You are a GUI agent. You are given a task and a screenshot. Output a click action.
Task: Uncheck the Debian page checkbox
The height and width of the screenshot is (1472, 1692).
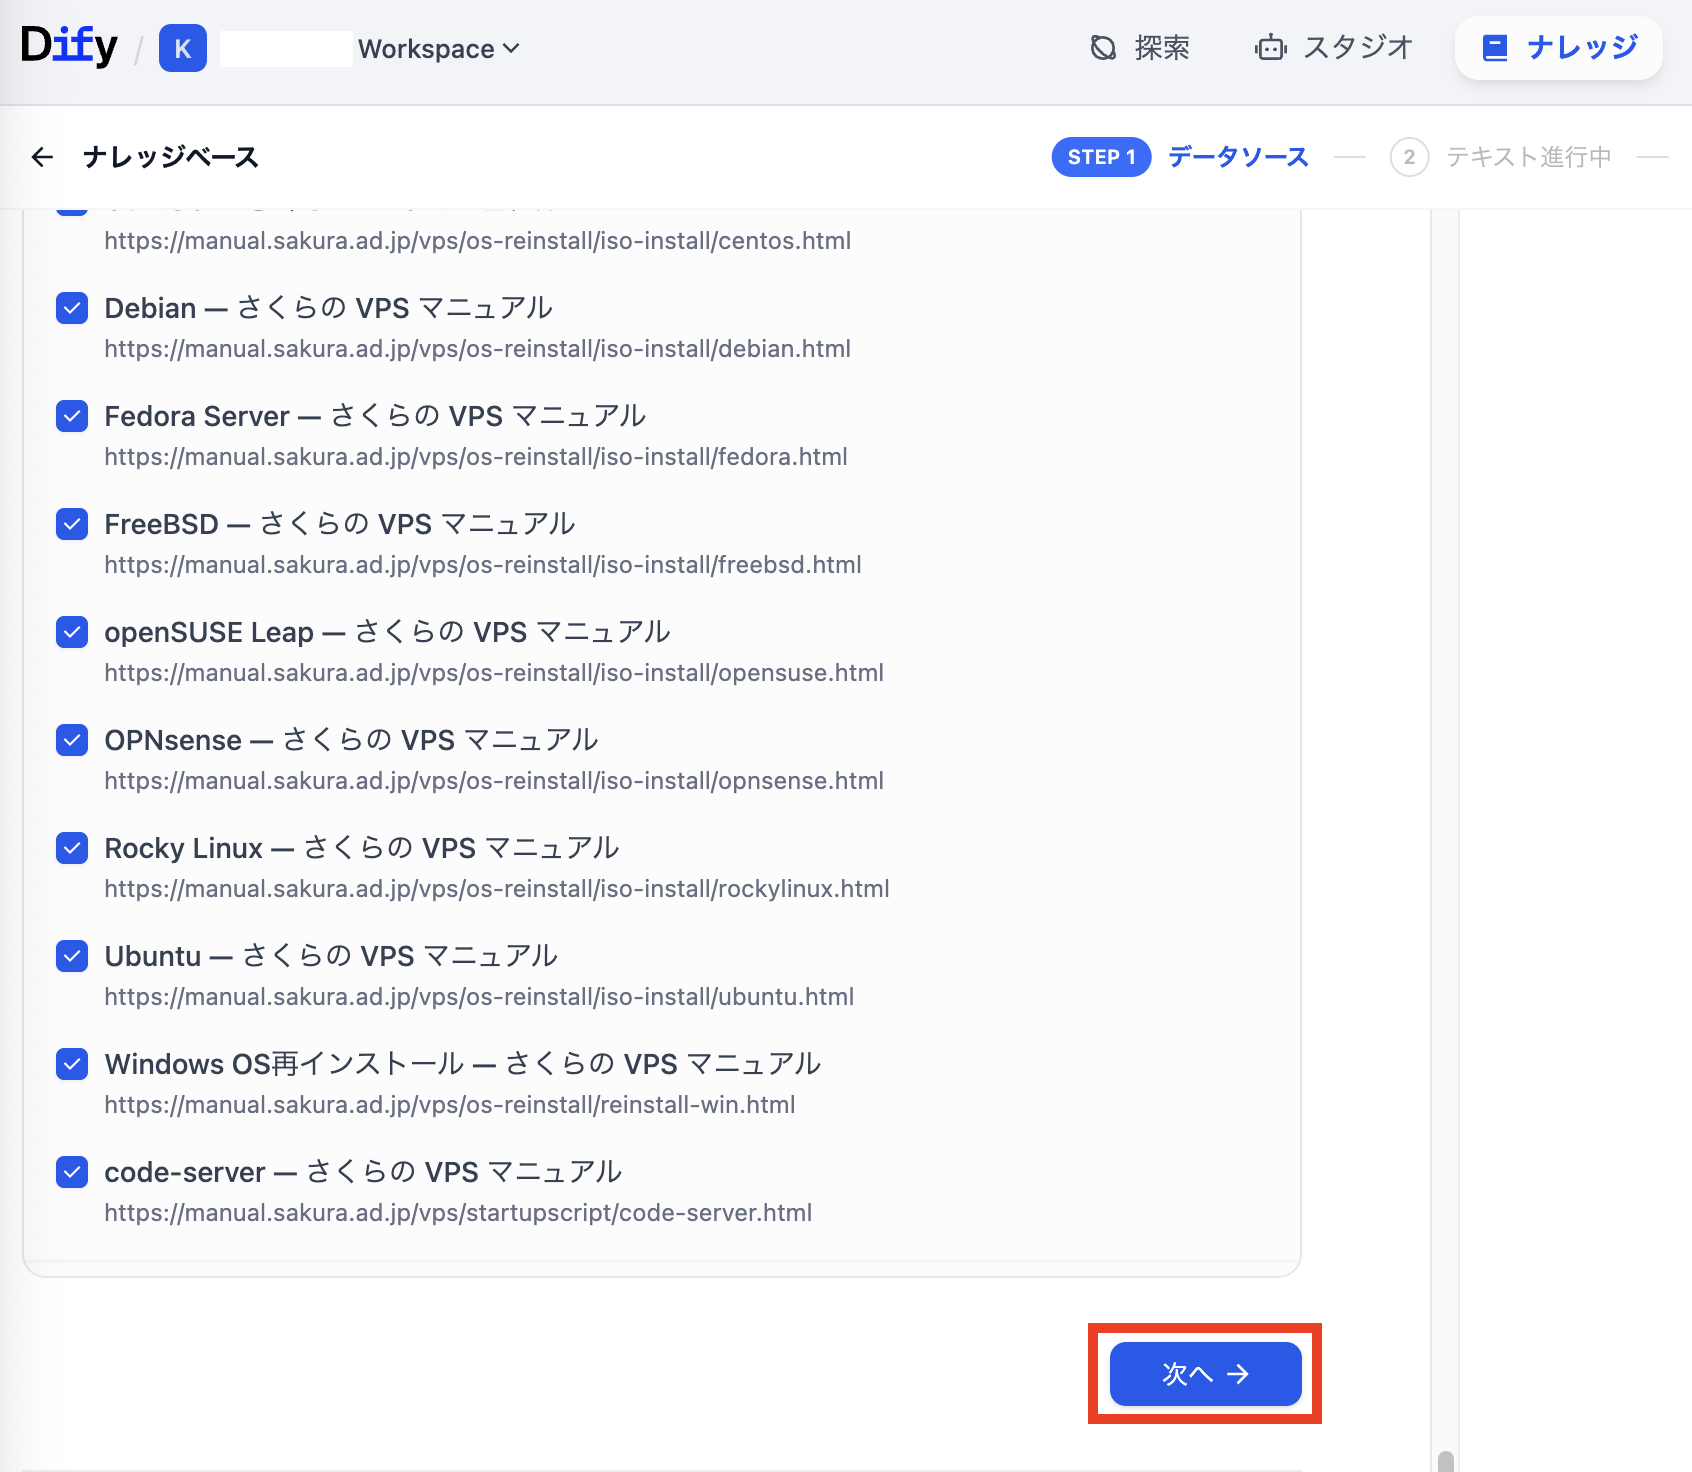point(72,308)
